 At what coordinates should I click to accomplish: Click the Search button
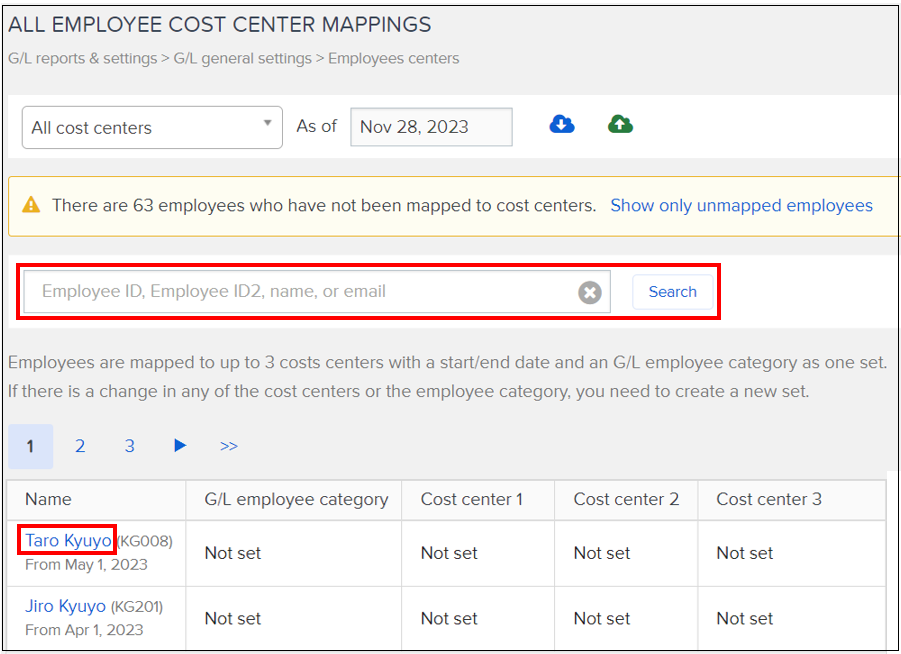[672, 291]
